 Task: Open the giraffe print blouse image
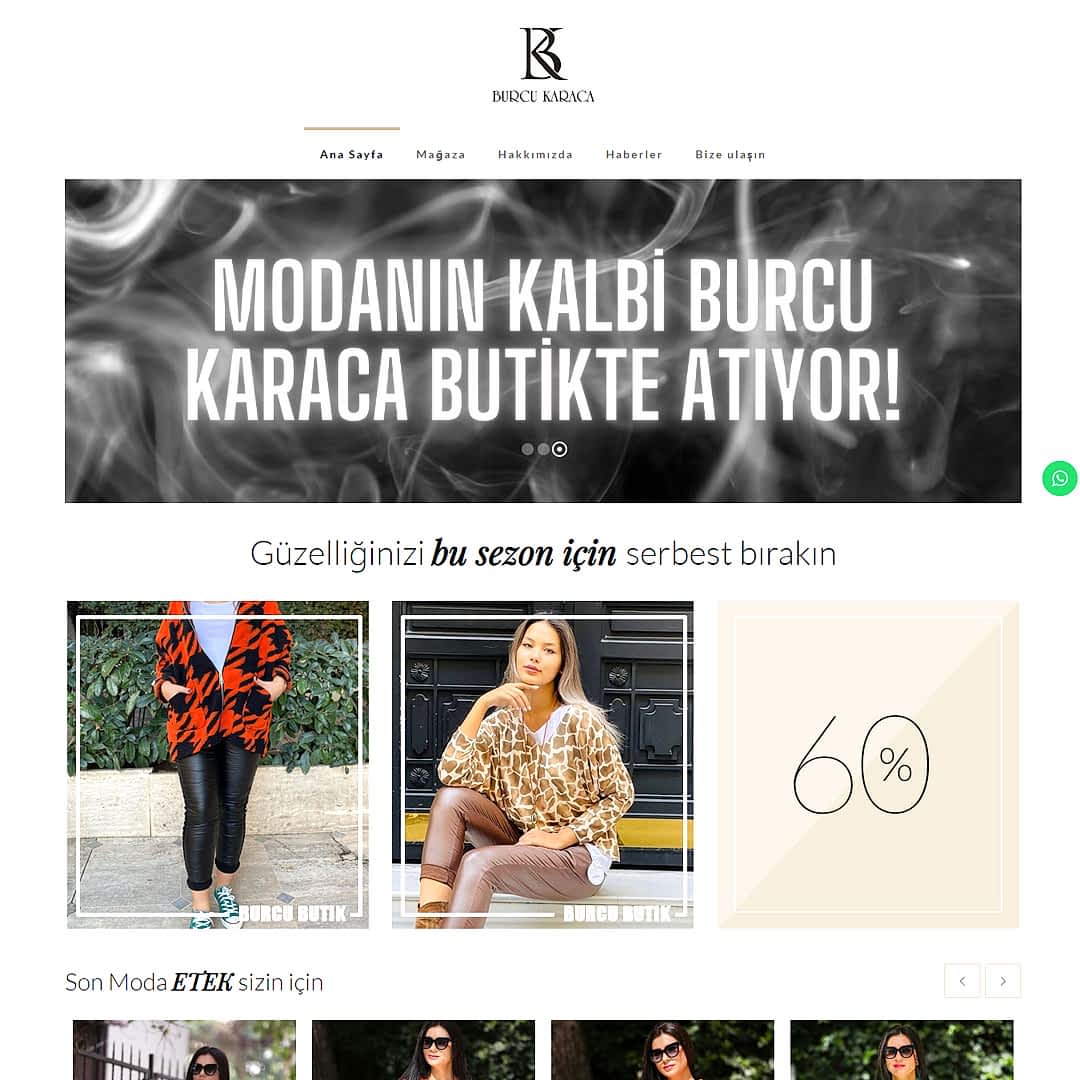click(x=543, y=765)
